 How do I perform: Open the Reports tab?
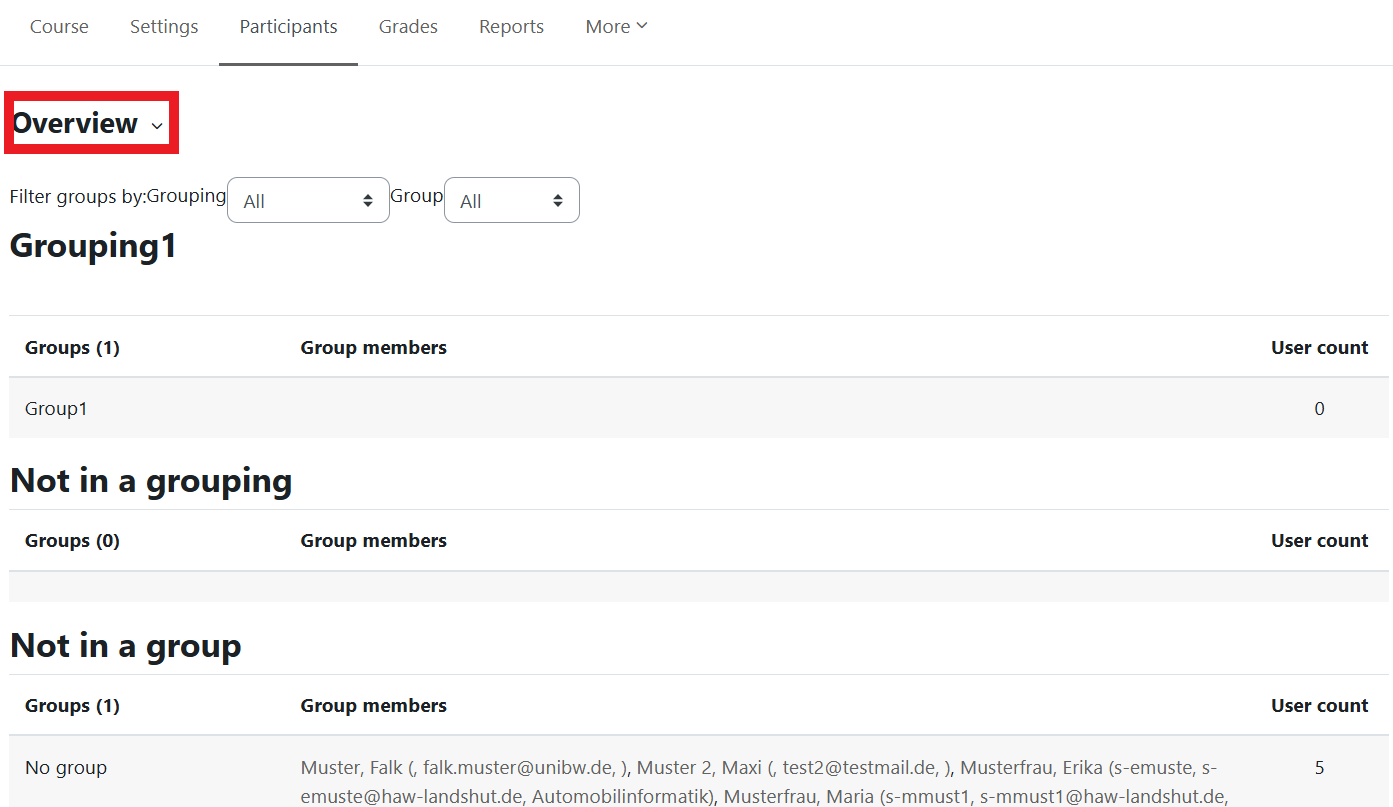pos(511,27)
